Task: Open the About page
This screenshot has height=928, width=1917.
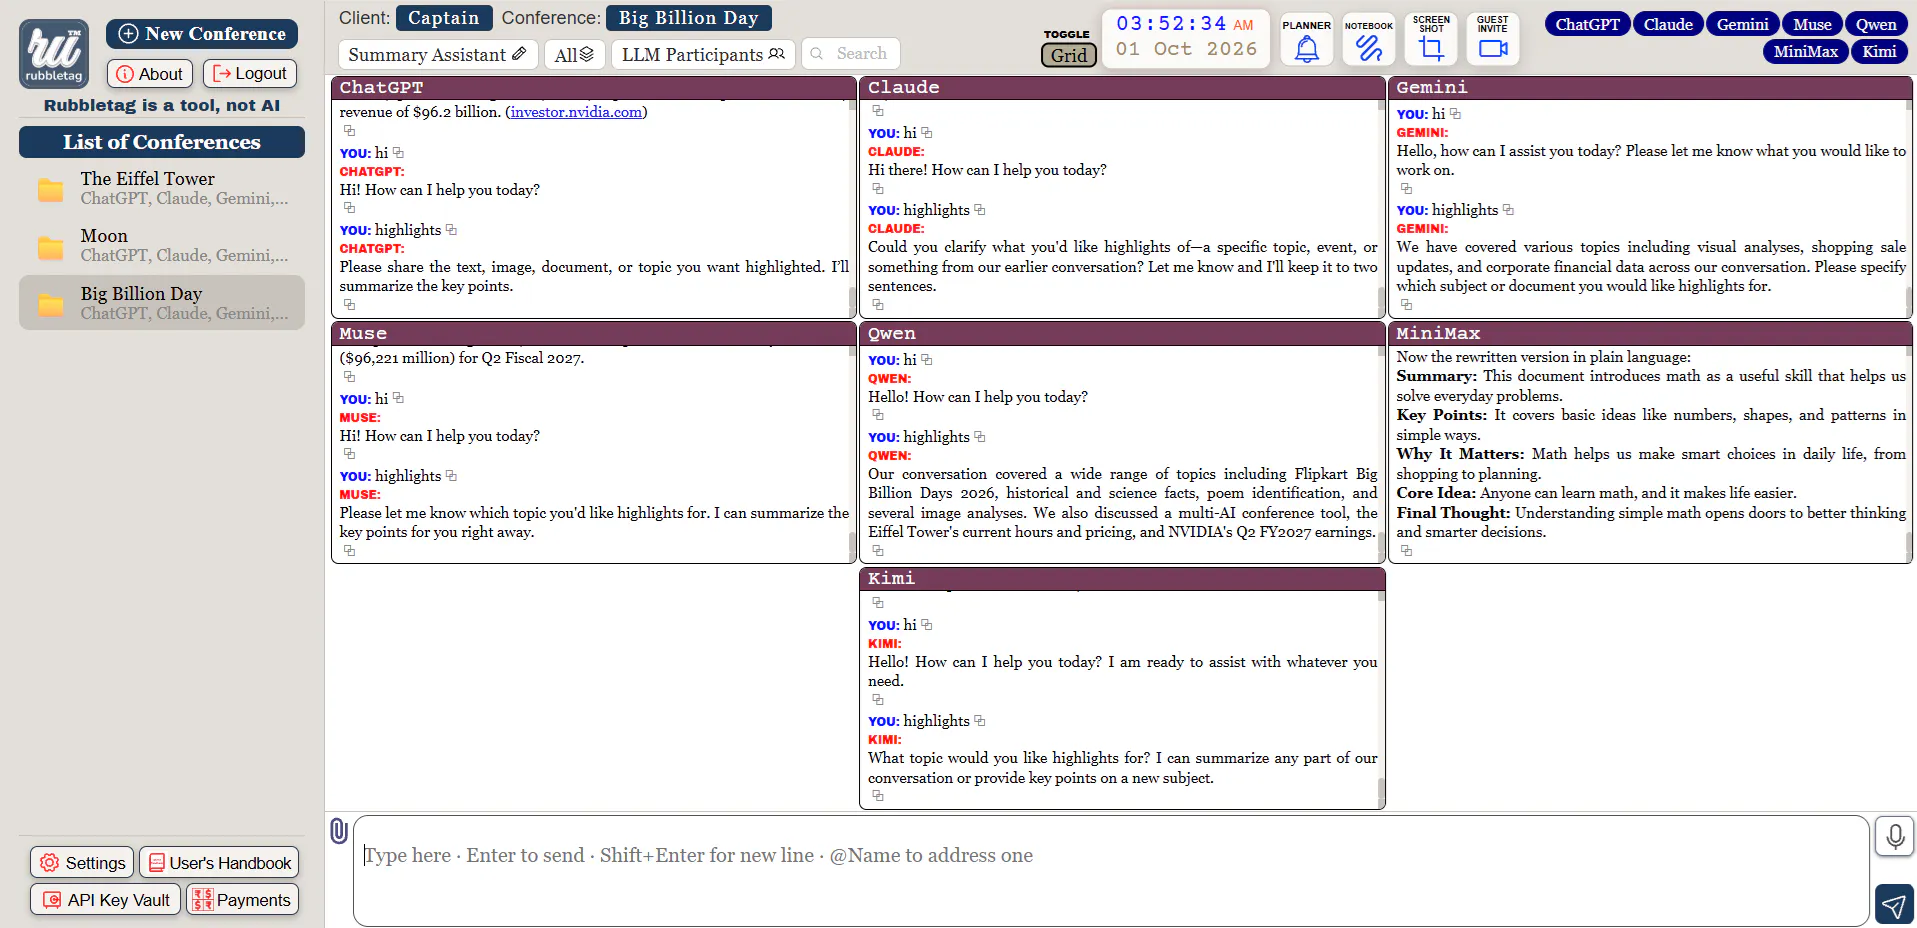Action: tap(150, 73)
